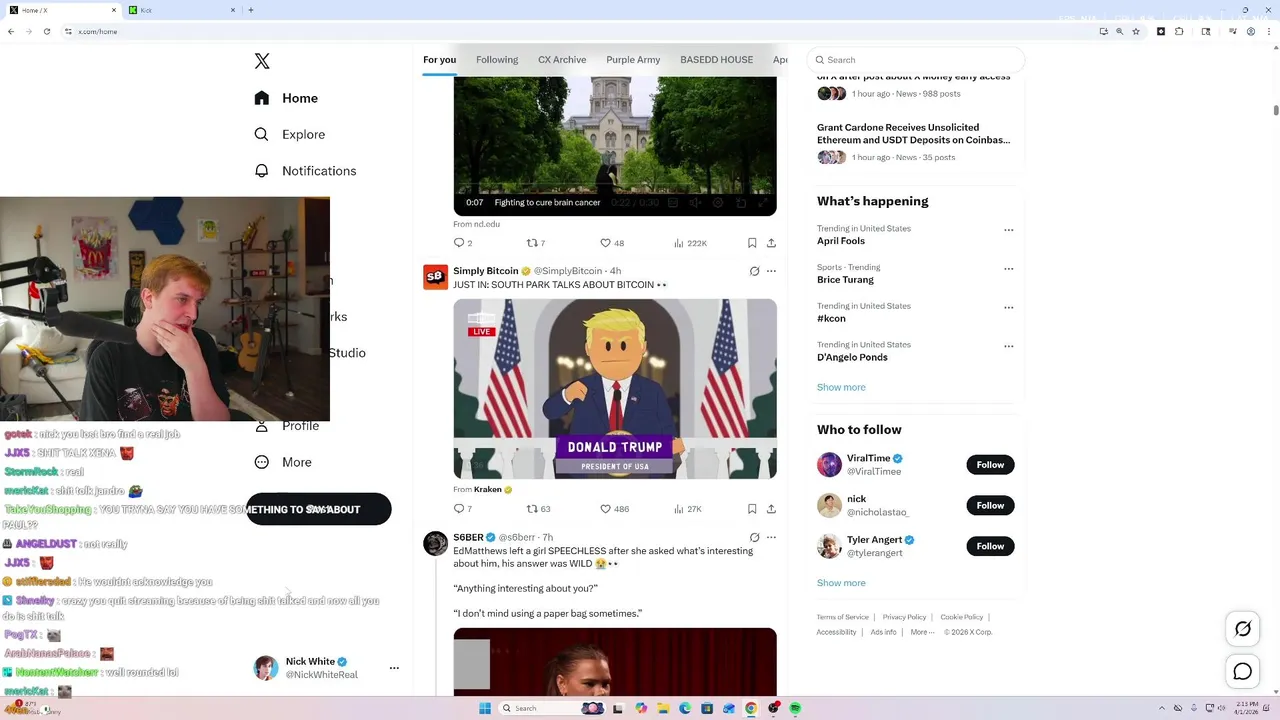The width and height of the screenshot is (1280, 720).
Task: Open the Home navigation item
Action: point(286,98)
